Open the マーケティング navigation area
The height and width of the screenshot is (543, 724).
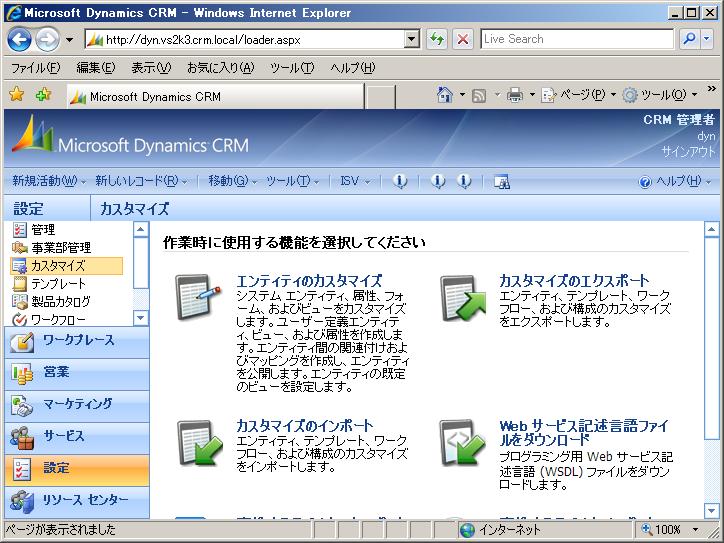tap(77, 405)
